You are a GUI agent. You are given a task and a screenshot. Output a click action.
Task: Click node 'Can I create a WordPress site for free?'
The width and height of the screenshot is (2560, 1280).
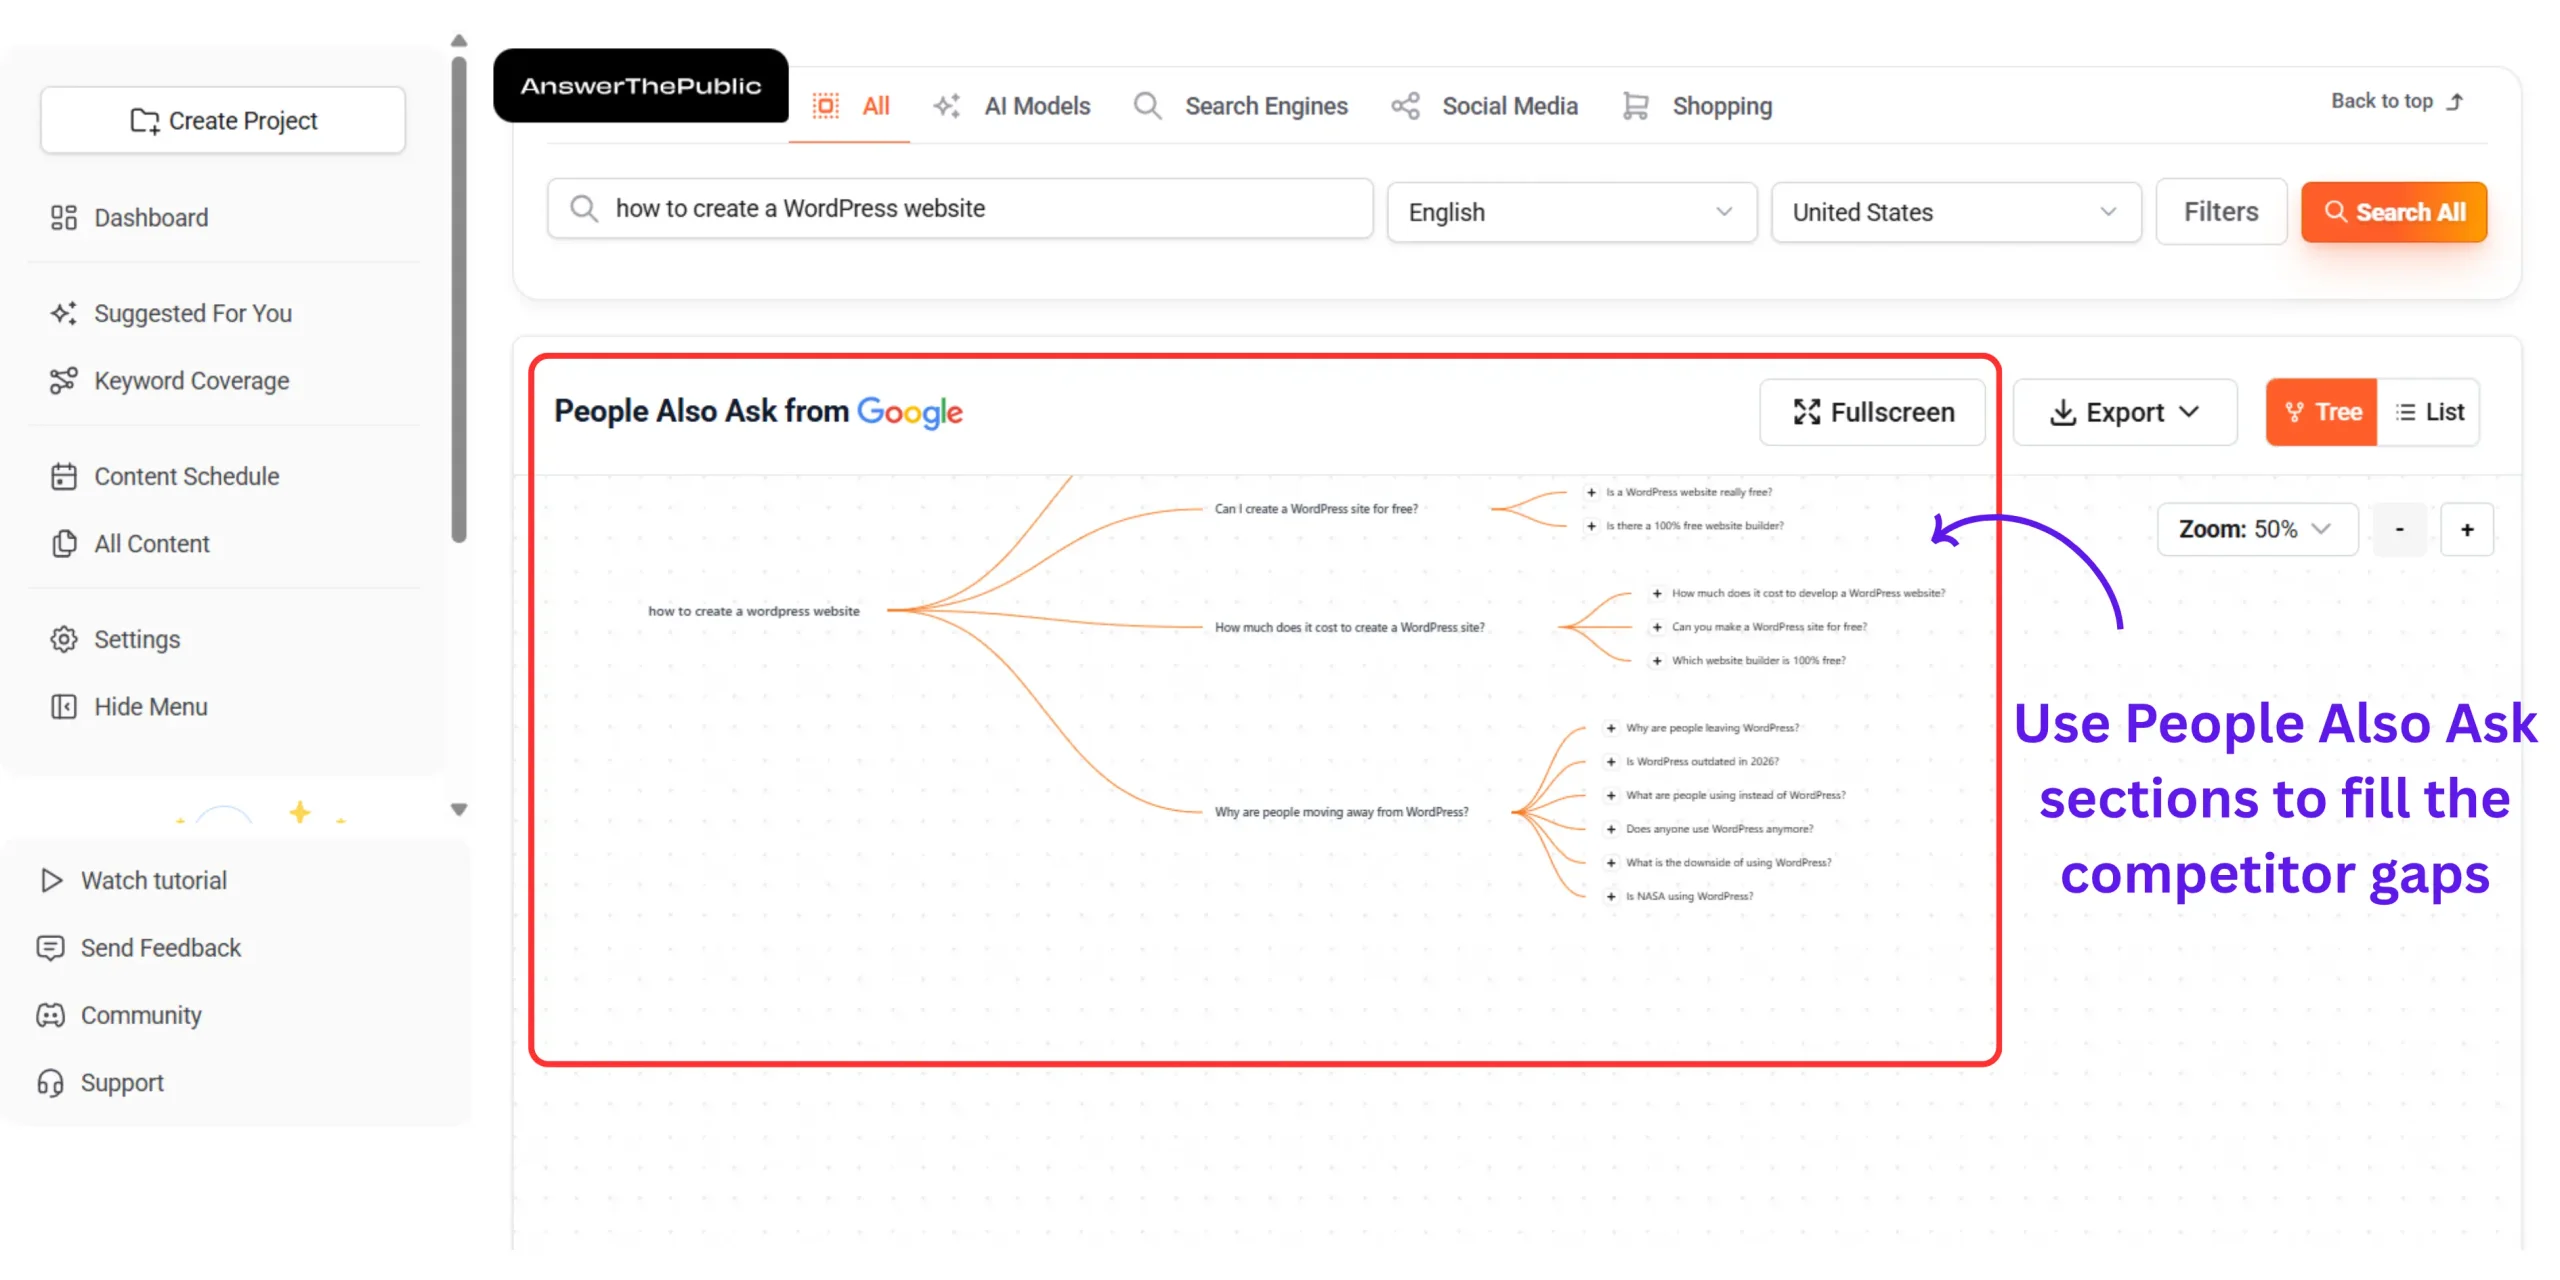1316,509
